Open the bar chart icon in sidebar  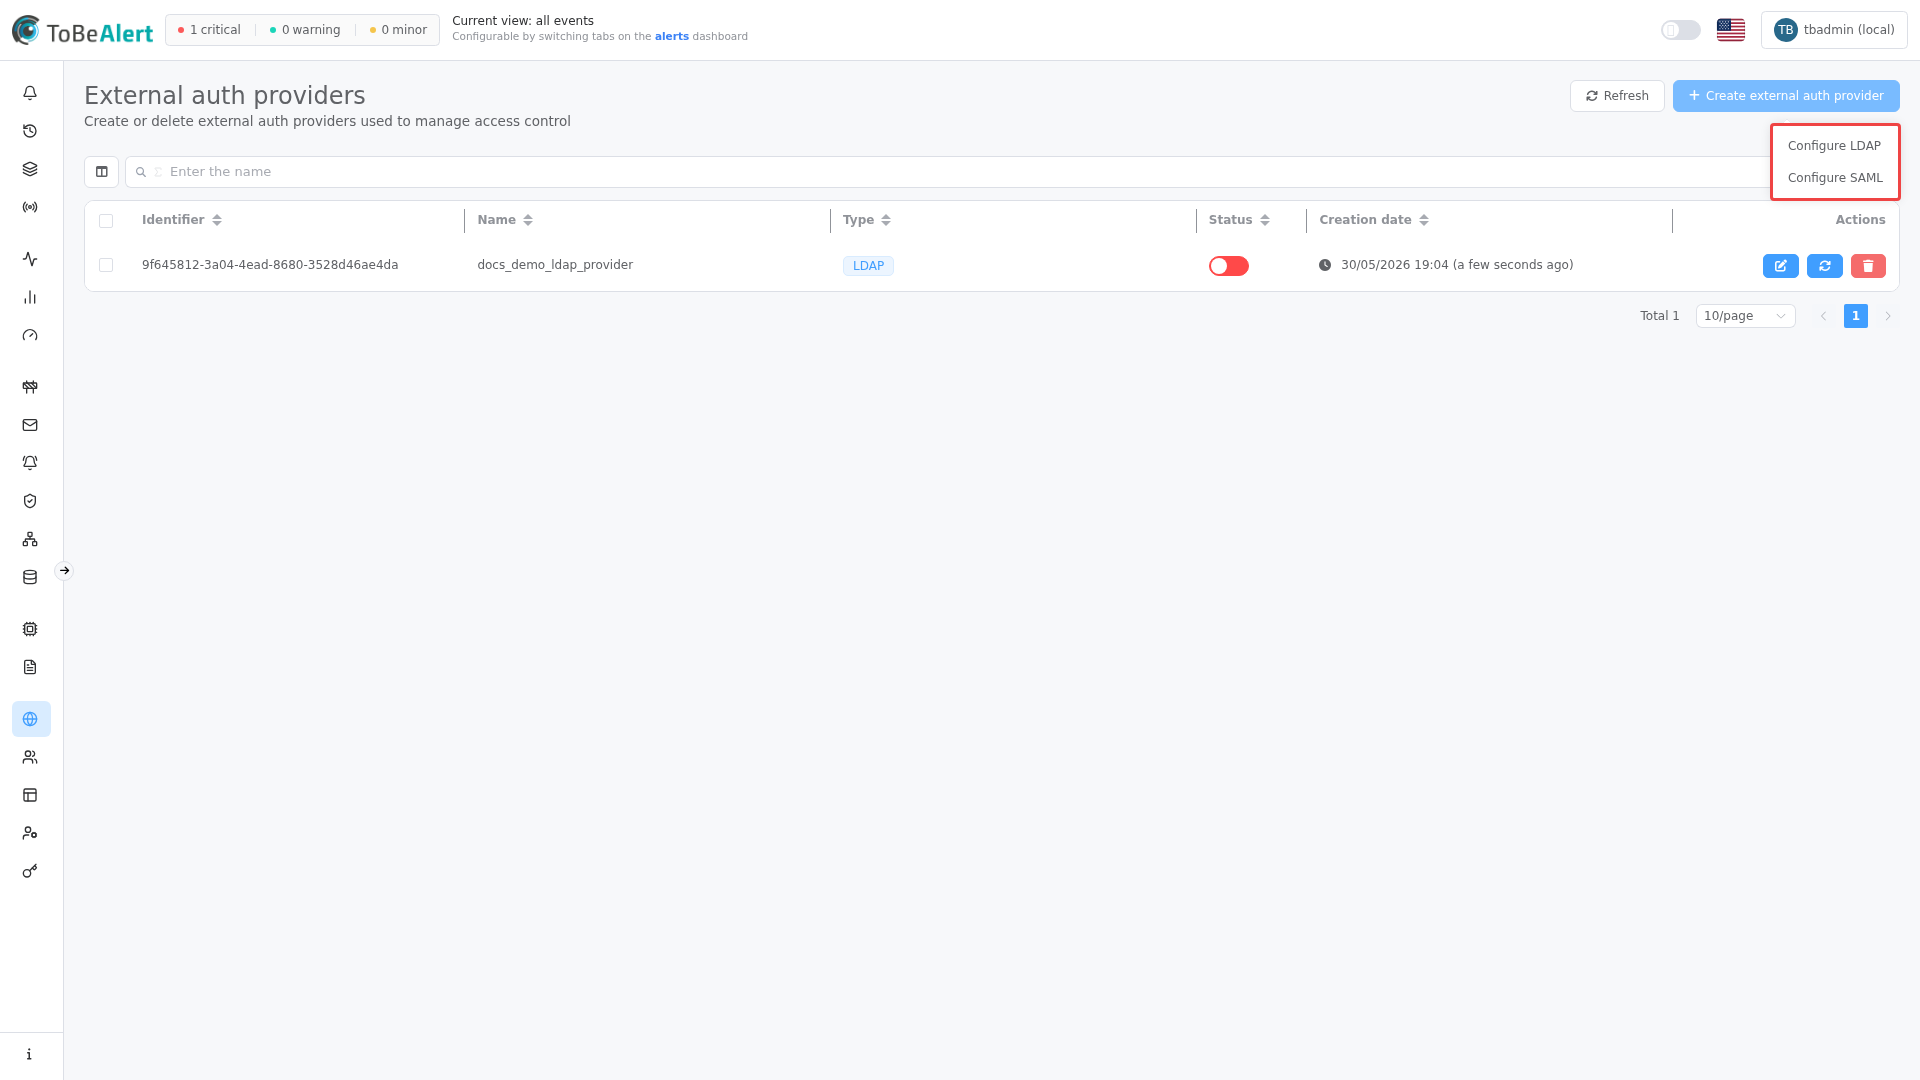[30, 297]
